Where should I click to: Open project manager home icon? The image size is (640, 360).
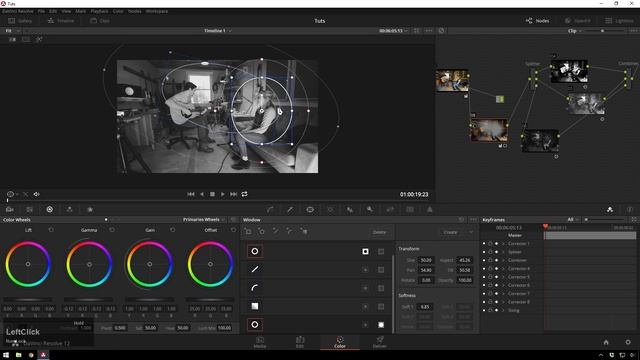606,342
